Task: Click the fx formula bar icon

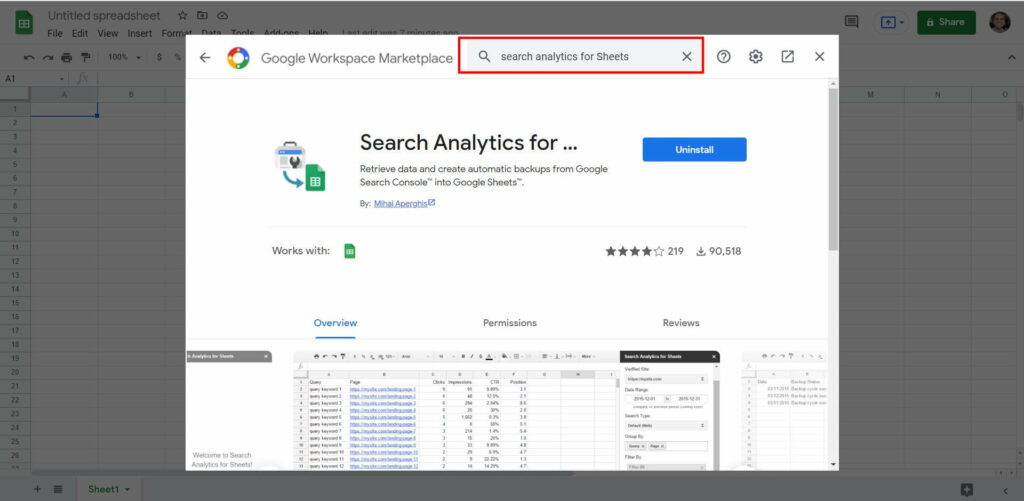Action: click(82, 78)
